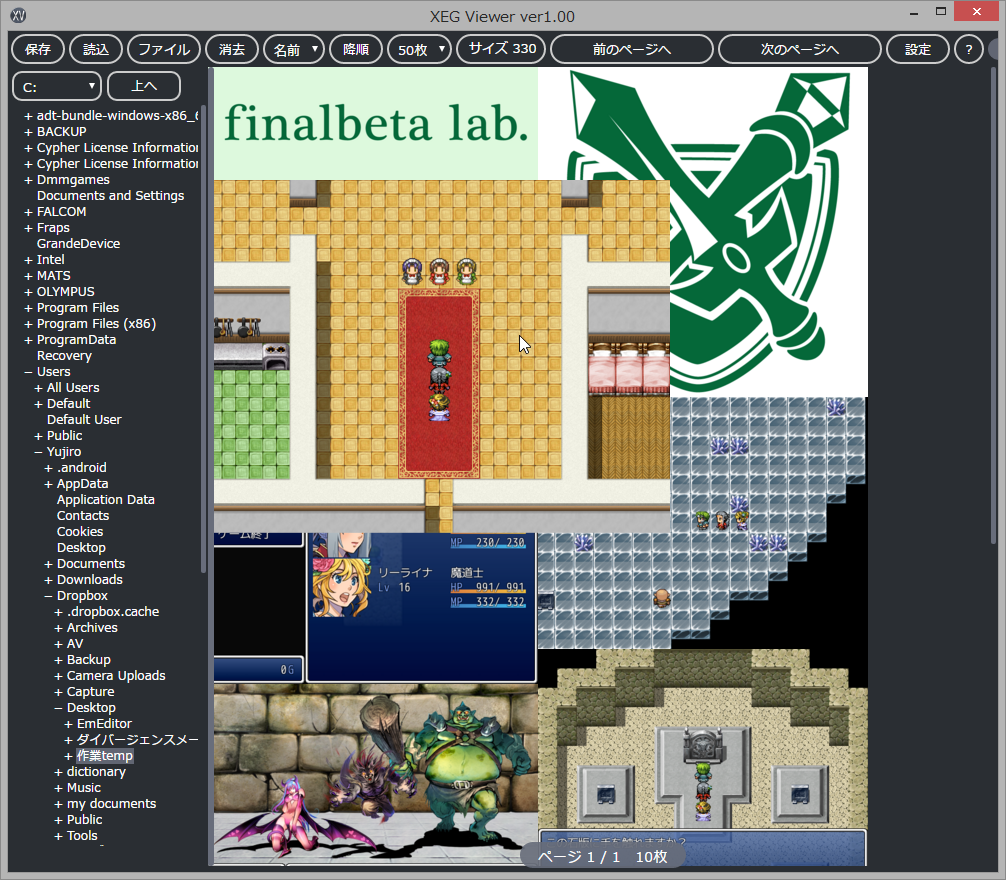Screen dimensions: 1006x880
Task: Expand the dictionary folder
Action: (x=58, y=772)
